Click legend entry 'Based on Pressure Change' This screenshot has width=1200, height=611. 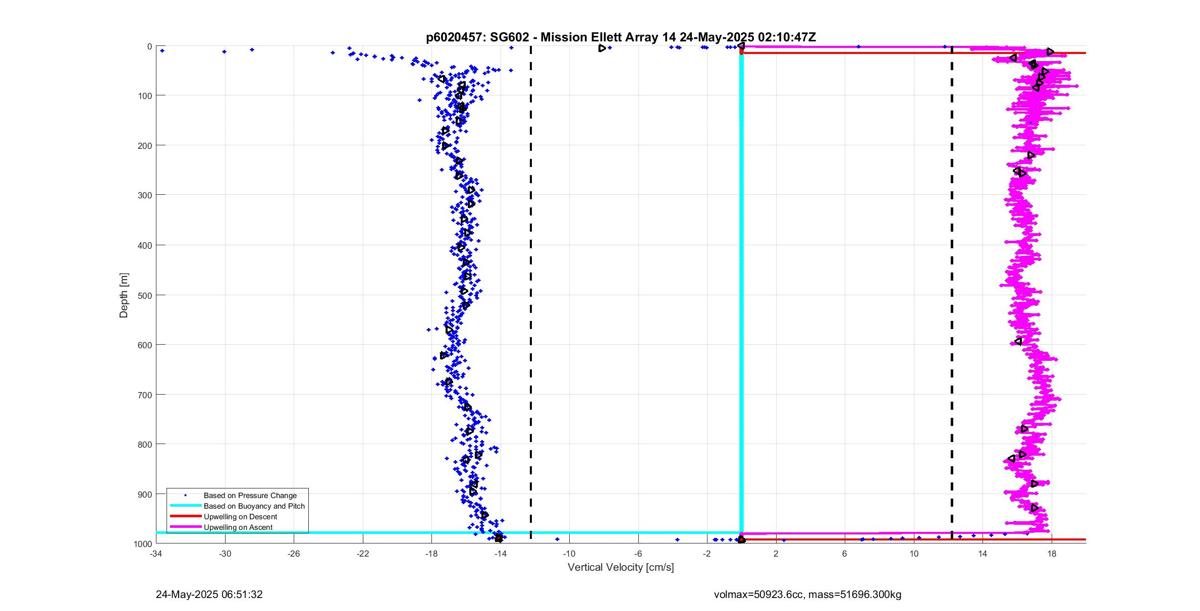250,495
